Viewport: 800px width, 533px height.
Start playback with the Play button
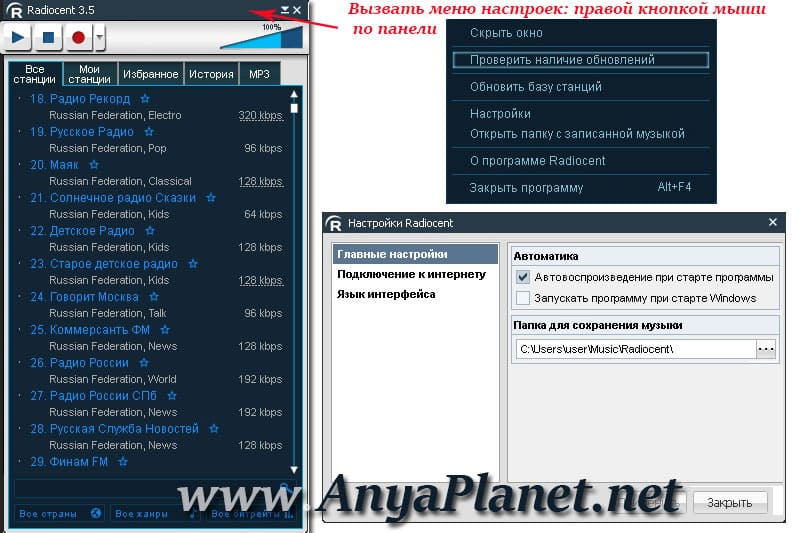pyautogui.click(x=18, y=37)
